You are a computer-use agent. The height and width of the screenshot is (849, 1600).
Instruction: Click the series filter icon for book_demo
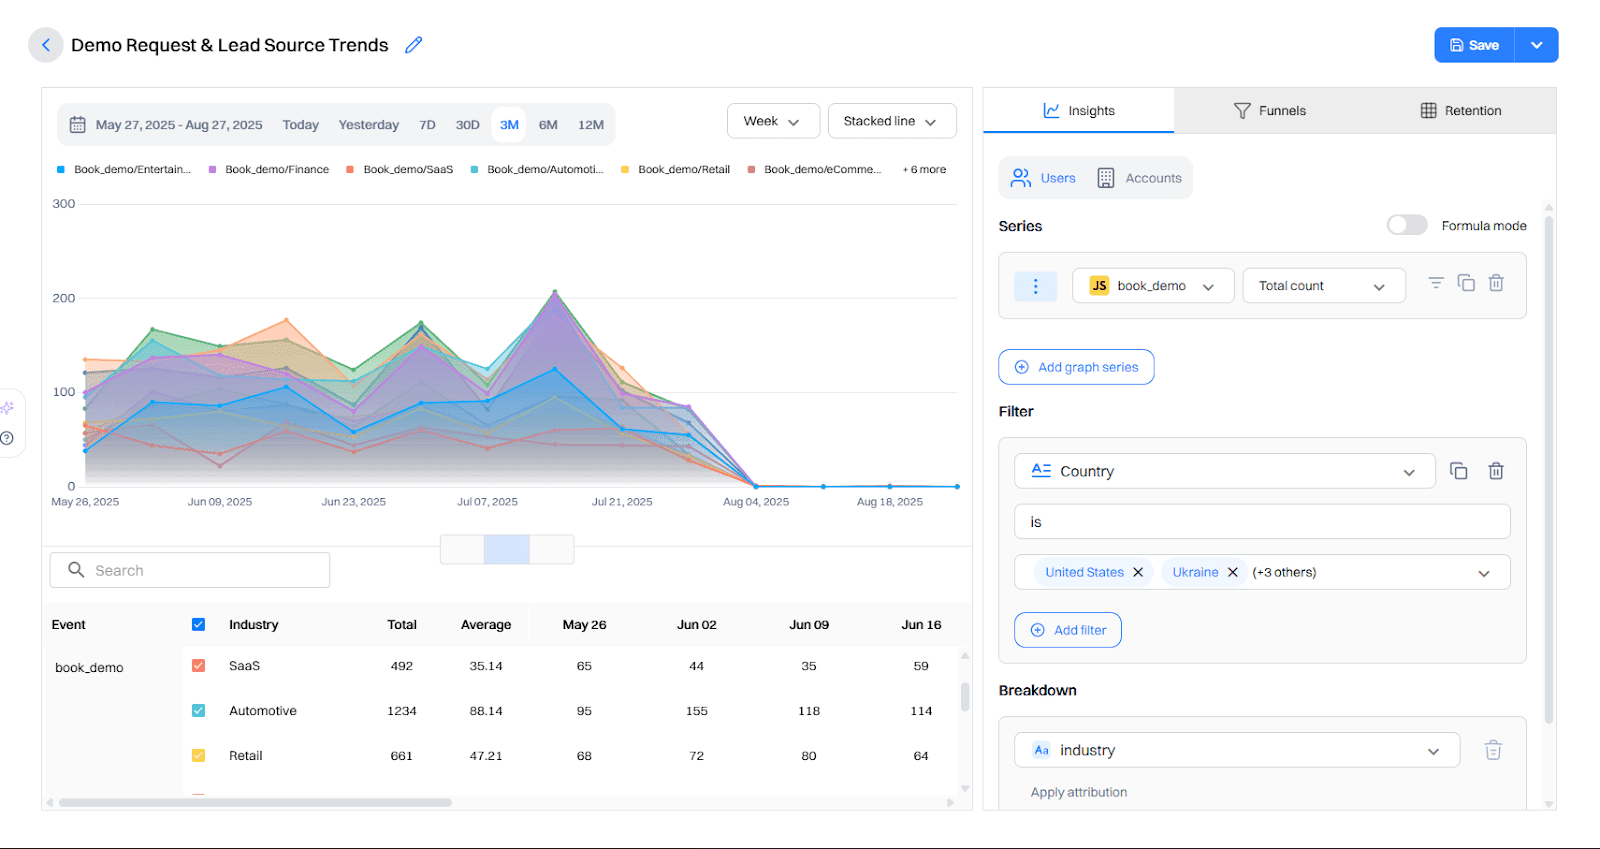coord(1435,283)
